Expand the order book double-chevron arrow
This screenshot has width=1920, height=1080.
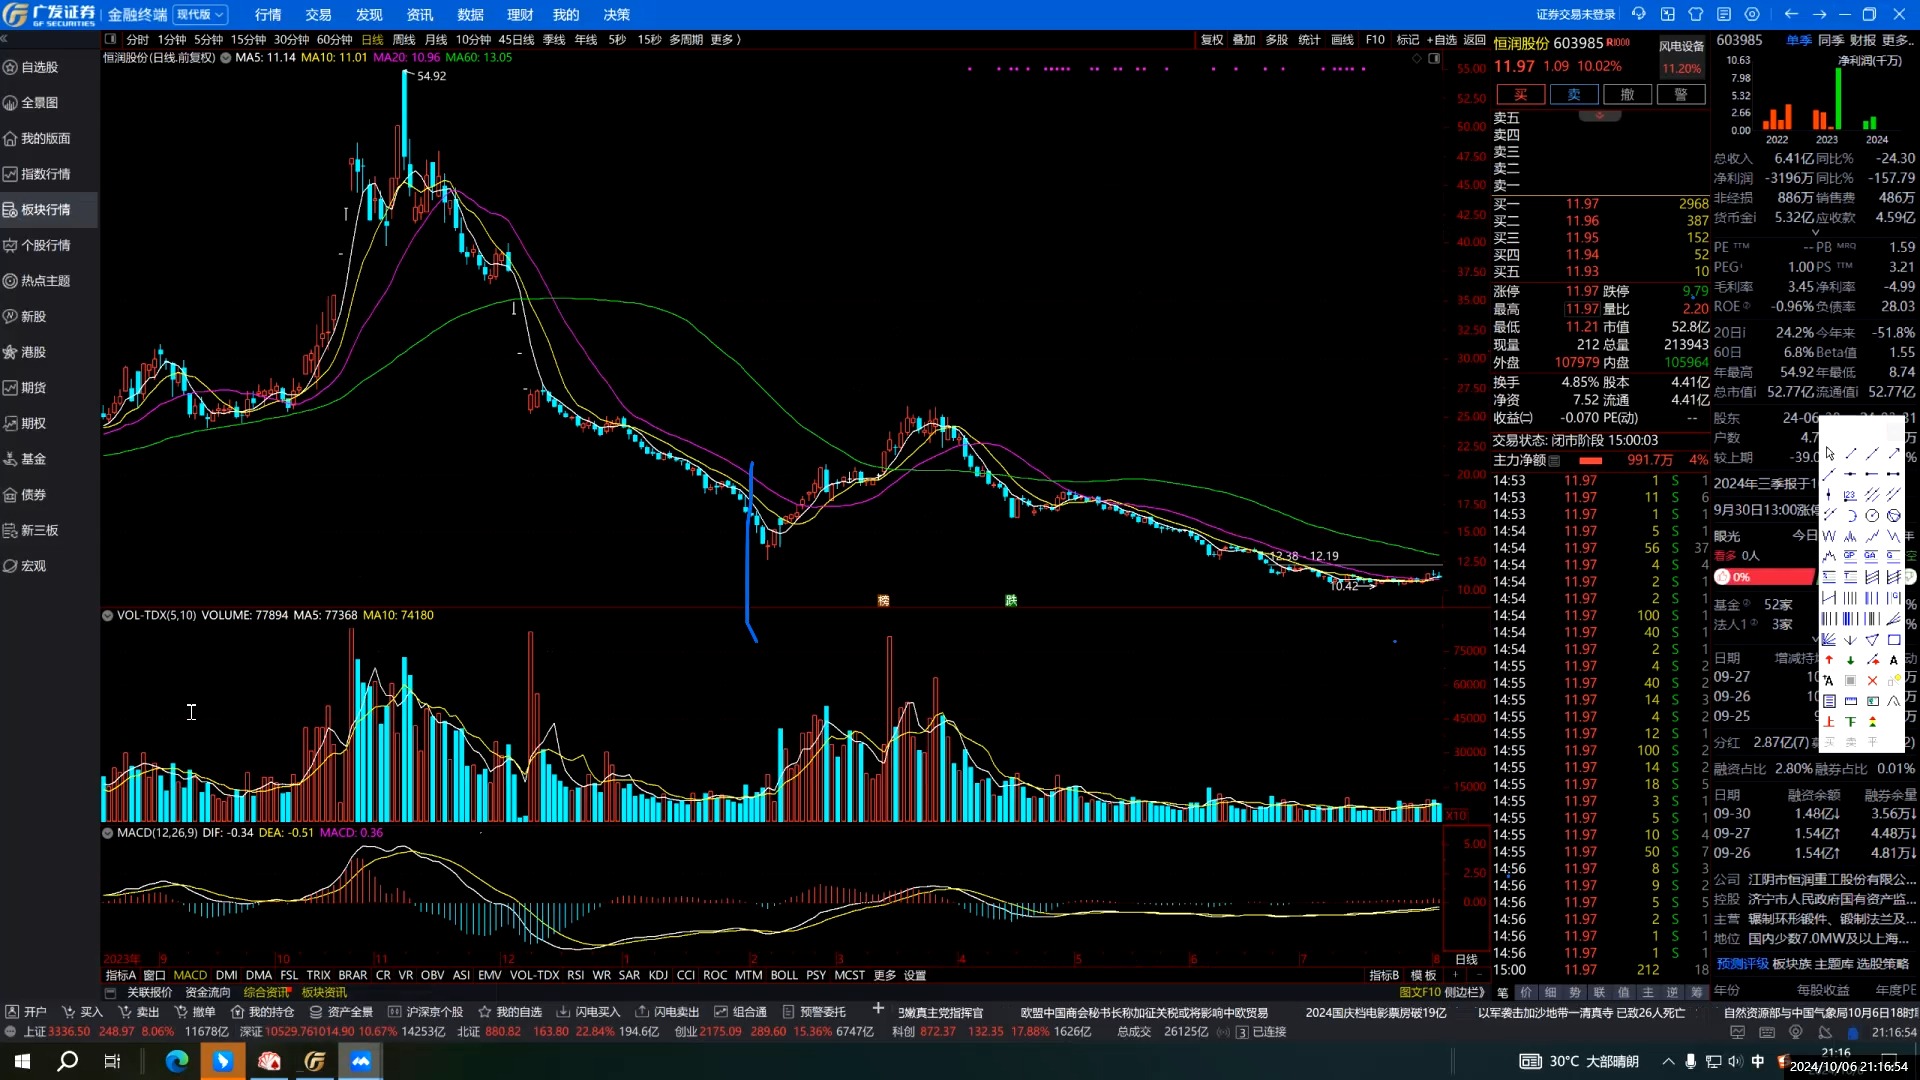(x=1599, y=116)
